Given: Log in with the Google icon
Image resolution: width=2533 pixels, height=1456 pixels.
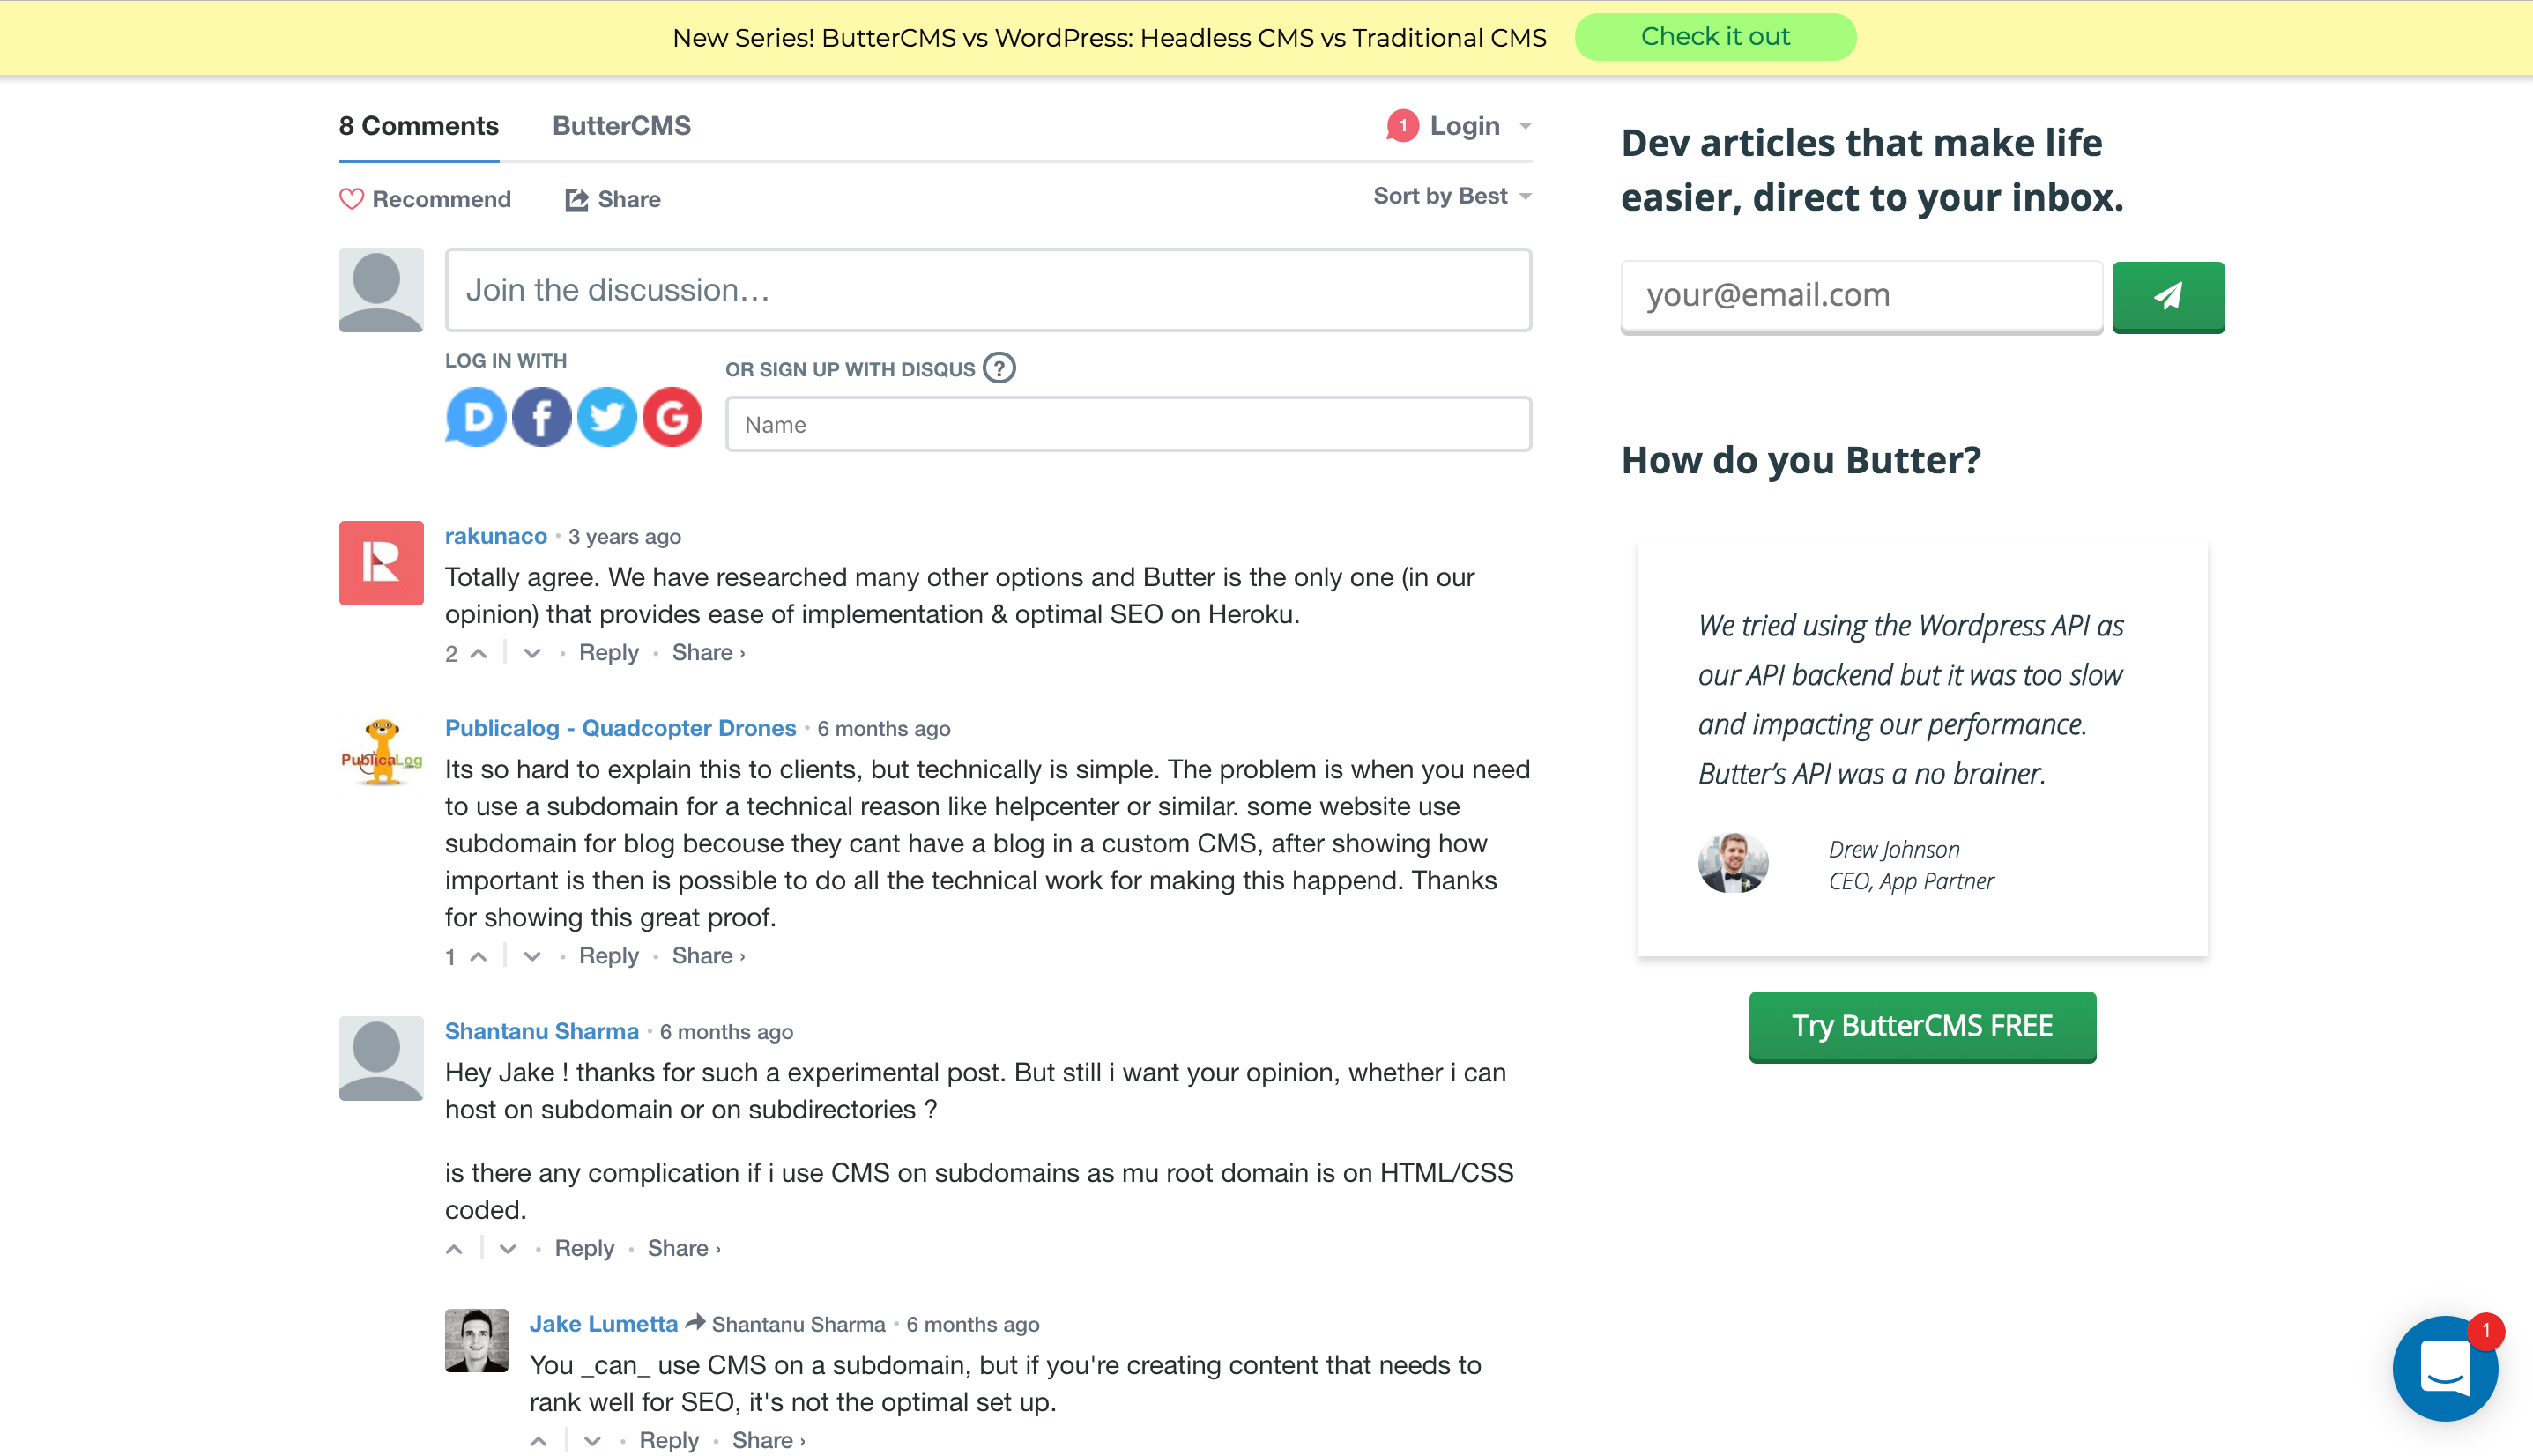Looking at the screenshot, I should [672, 417].
